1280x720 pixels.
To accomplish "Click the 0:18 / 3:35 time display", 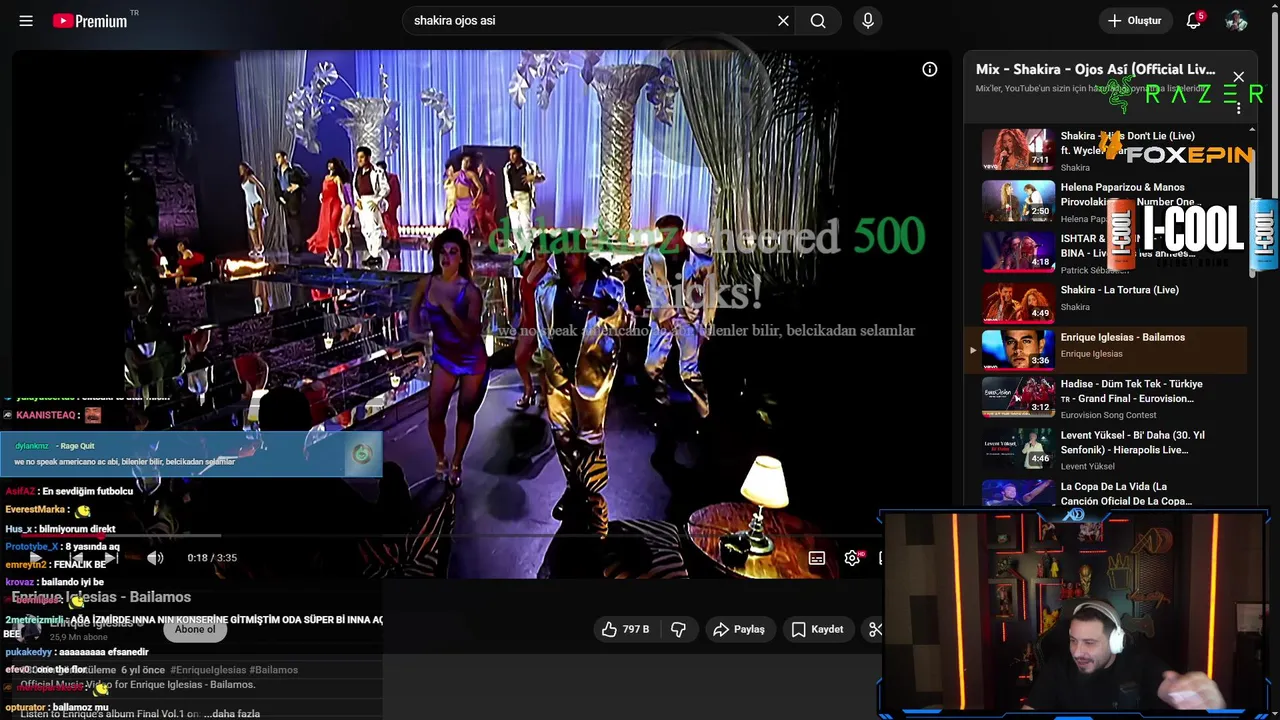I will point(212,558).
